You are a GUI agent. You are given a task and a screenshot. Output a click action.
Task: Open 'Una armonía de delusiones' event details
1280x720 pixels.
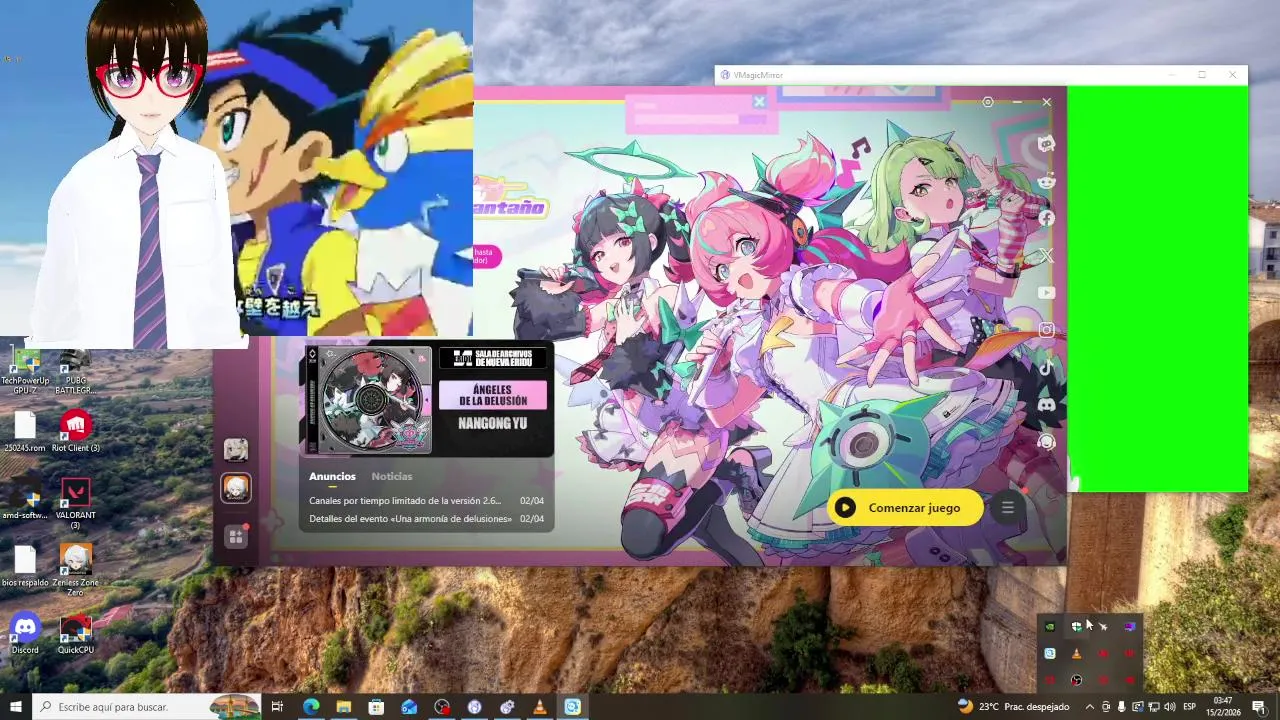pos(426,519)
